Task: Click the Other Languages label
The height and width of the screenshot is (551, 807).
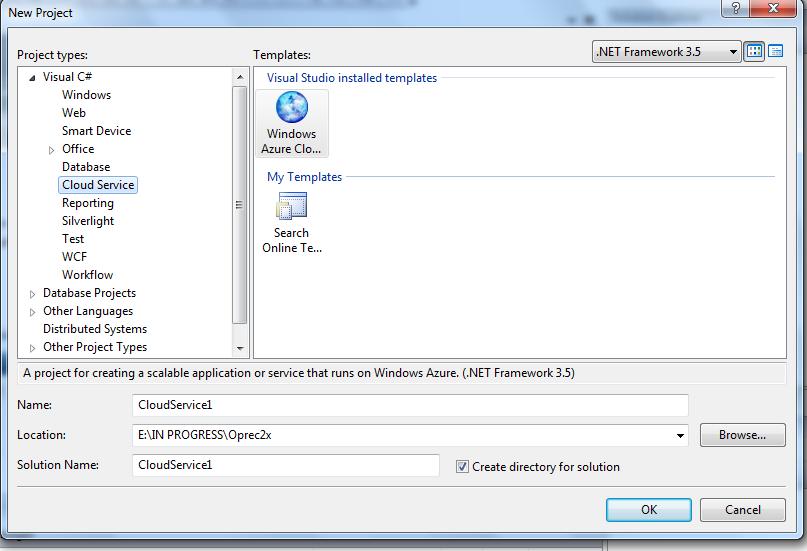Action: (87, 311)
